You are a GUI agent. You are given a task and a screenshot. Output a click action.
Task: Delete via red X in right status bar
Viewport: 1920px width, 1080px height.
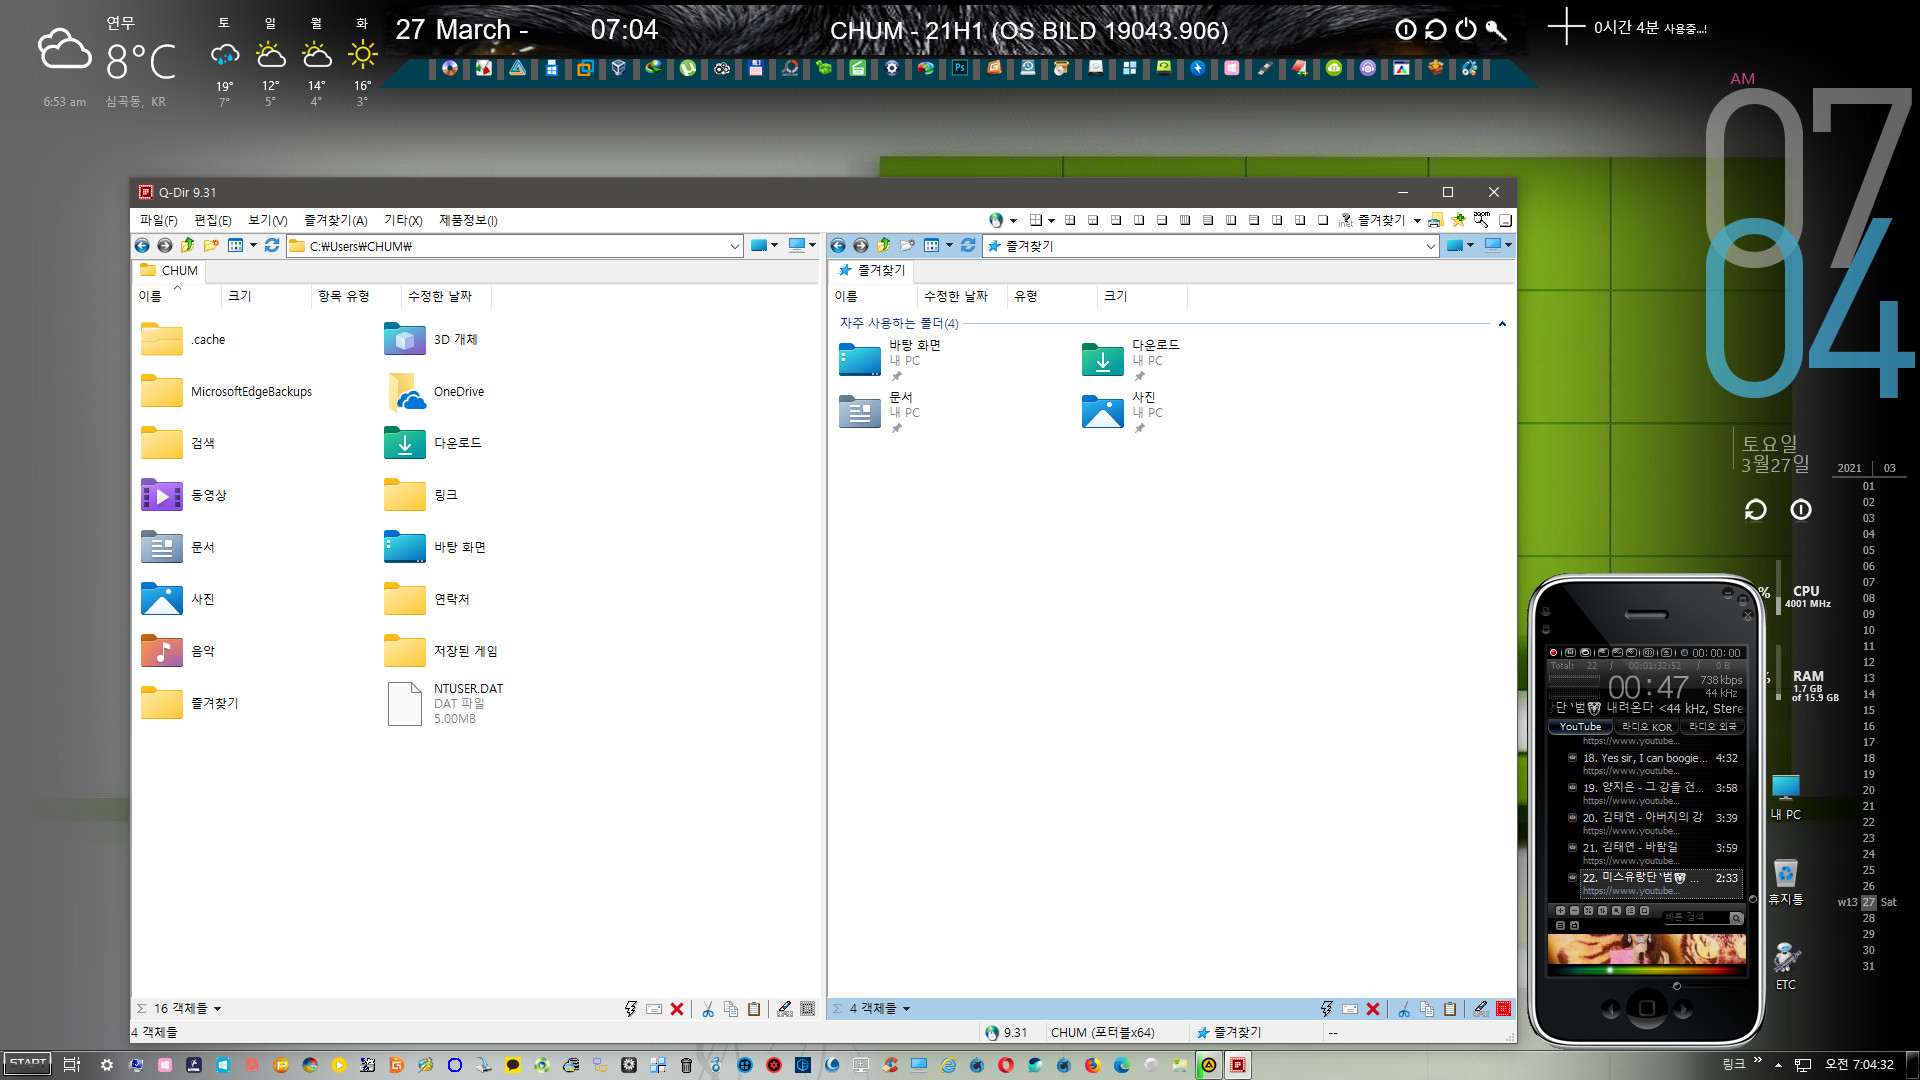pyautogui.click(x=1373, y=1009)
